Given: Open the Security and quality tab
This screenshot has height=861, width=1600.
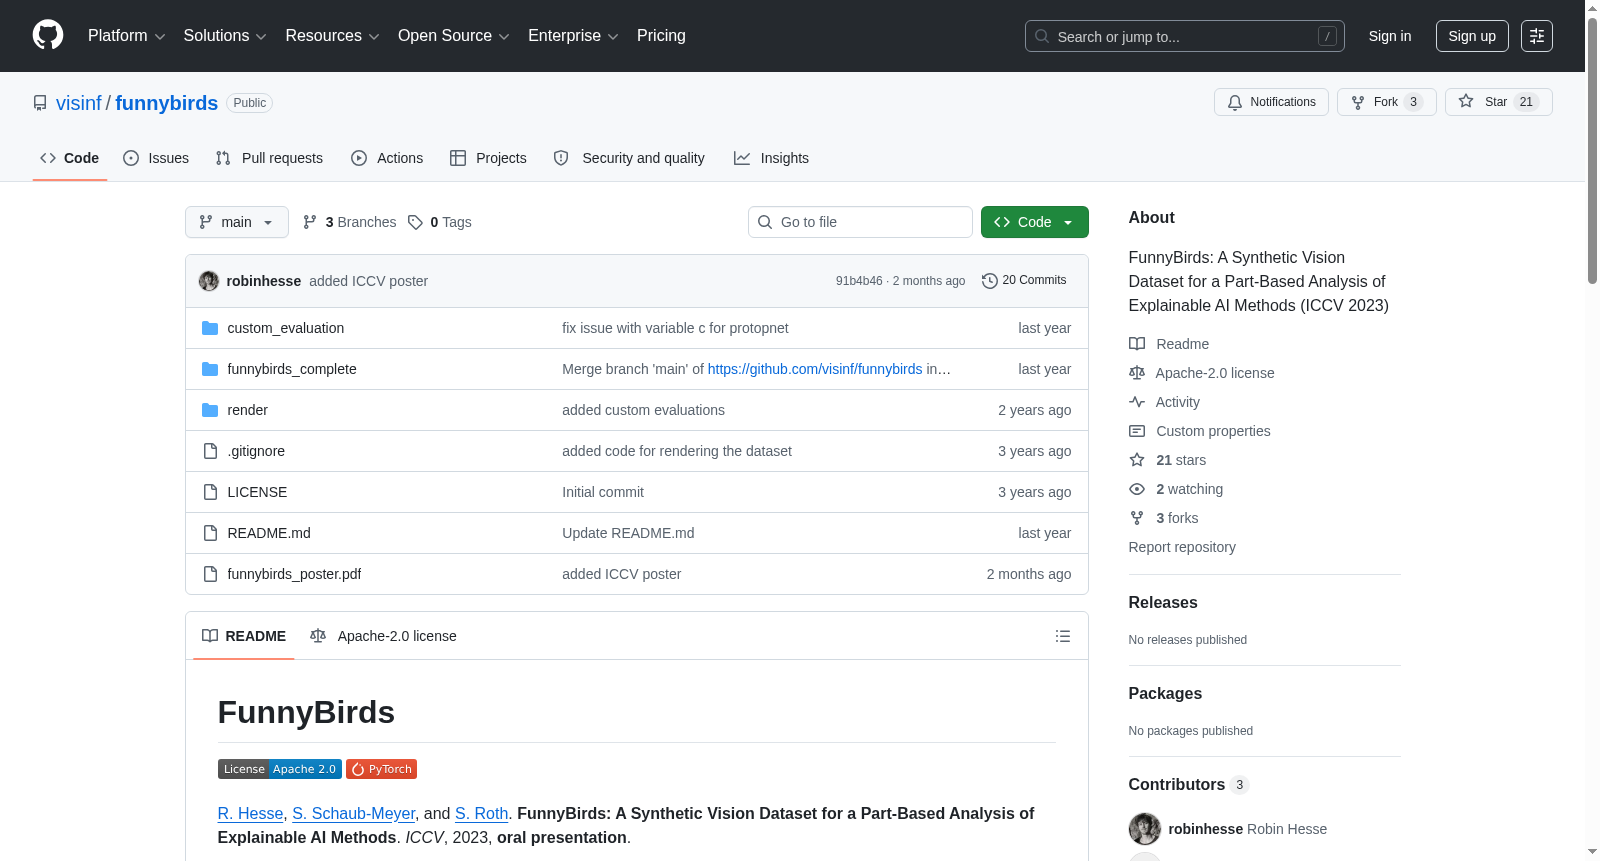Looking at the screenshot, I should (x=629, y=158).
